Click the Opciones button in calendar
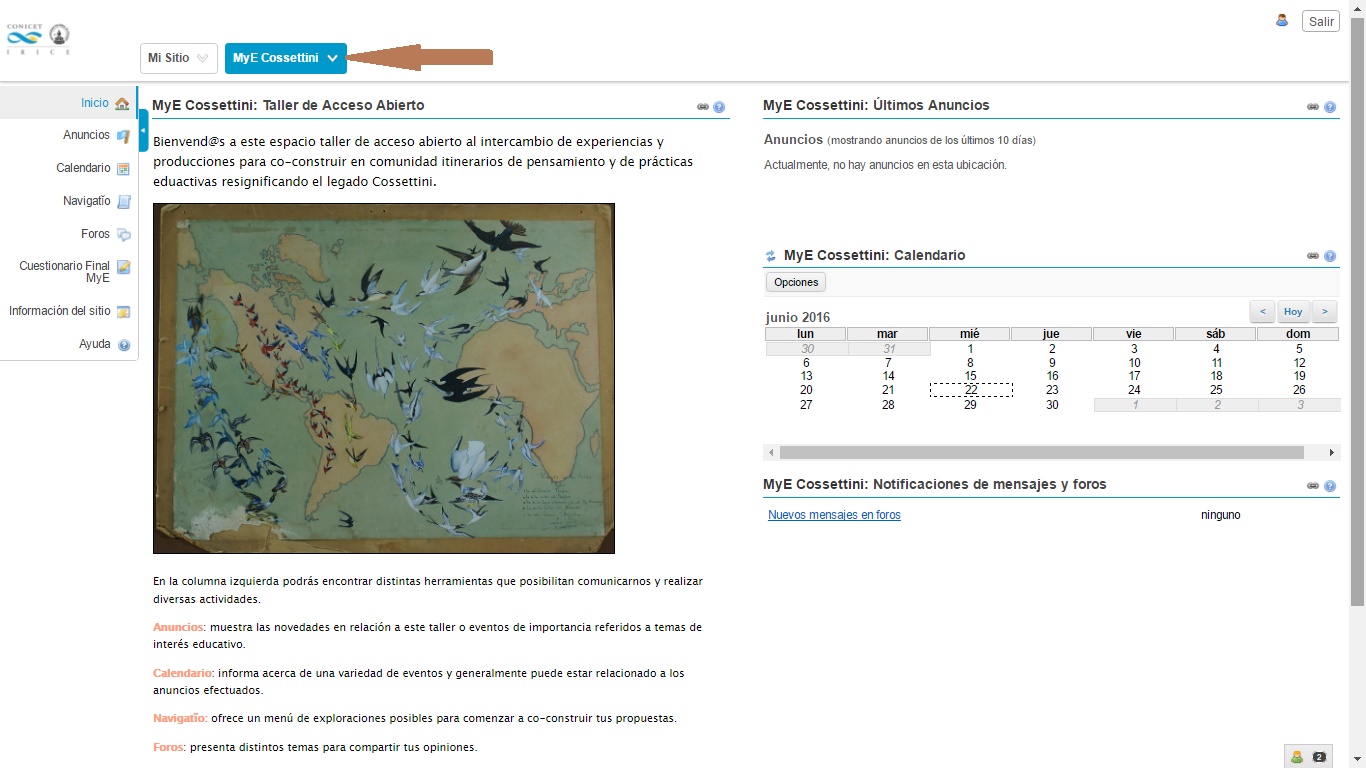The image size is (1366, 768). pyautogui.click(x=796, y=282)
